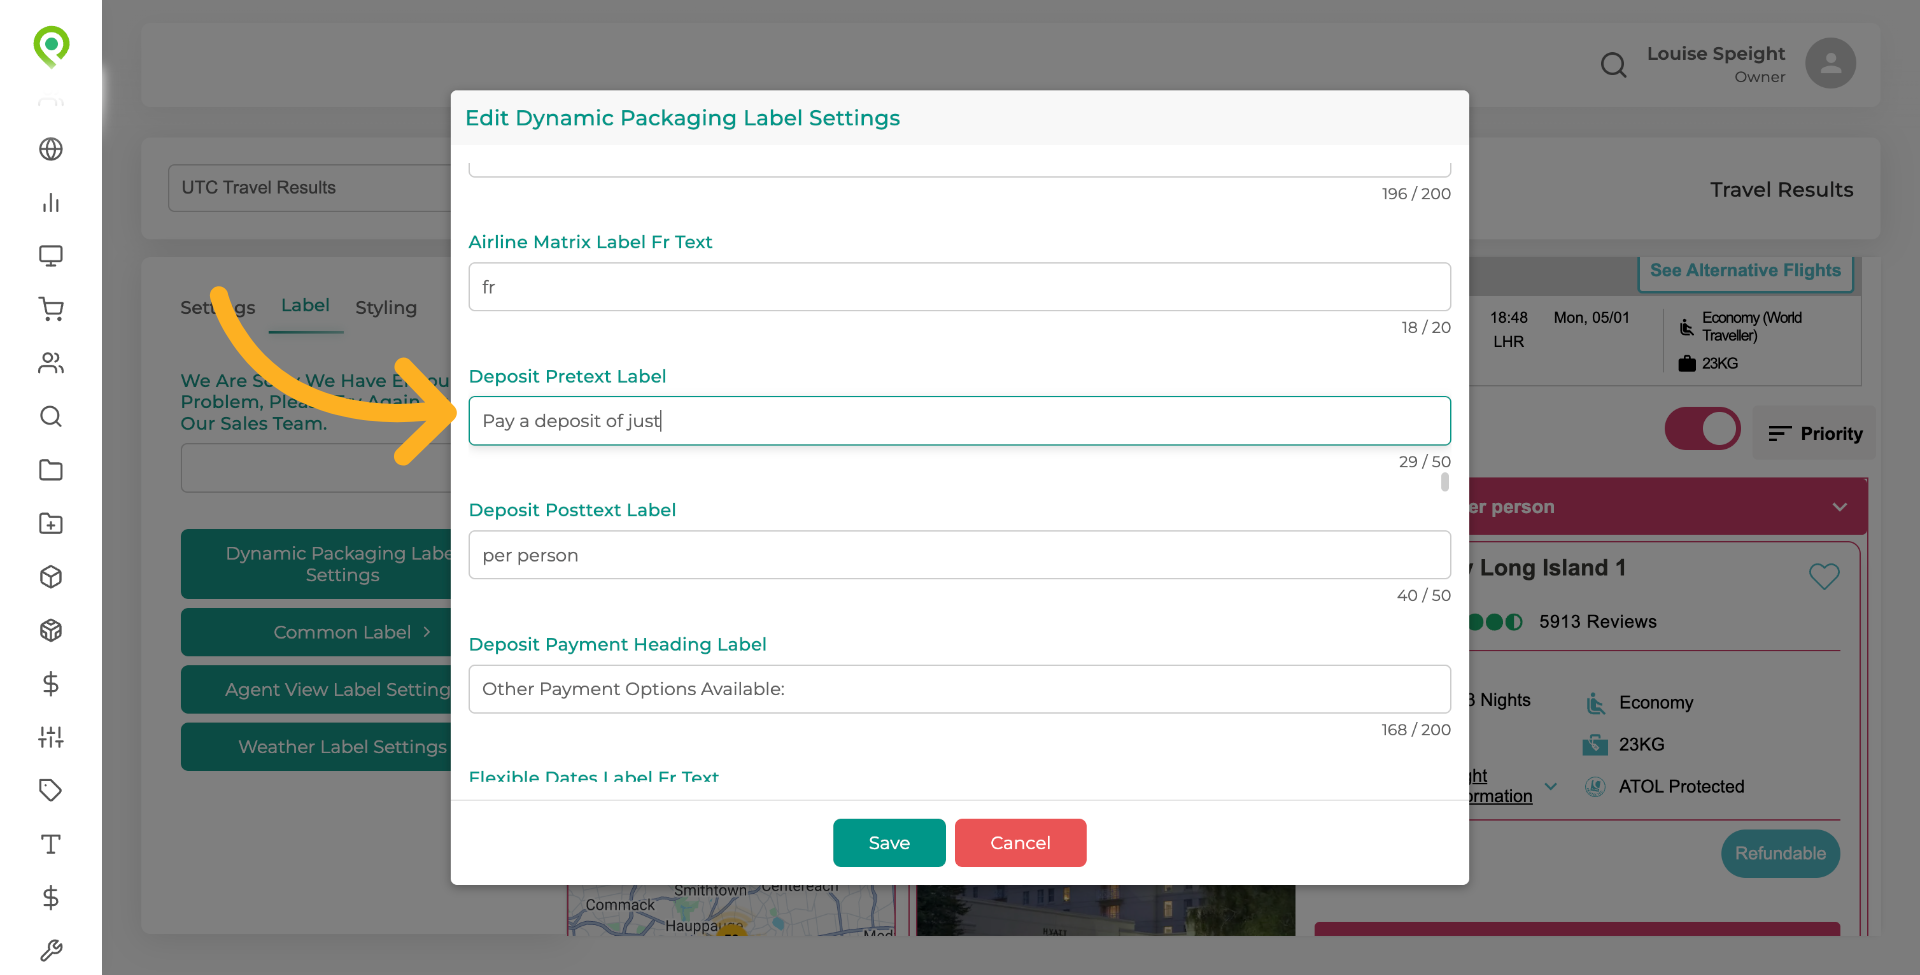Cancel editing label settings
The height and width of the screenshot is (975, 1920).
[x=1020, y=843]
